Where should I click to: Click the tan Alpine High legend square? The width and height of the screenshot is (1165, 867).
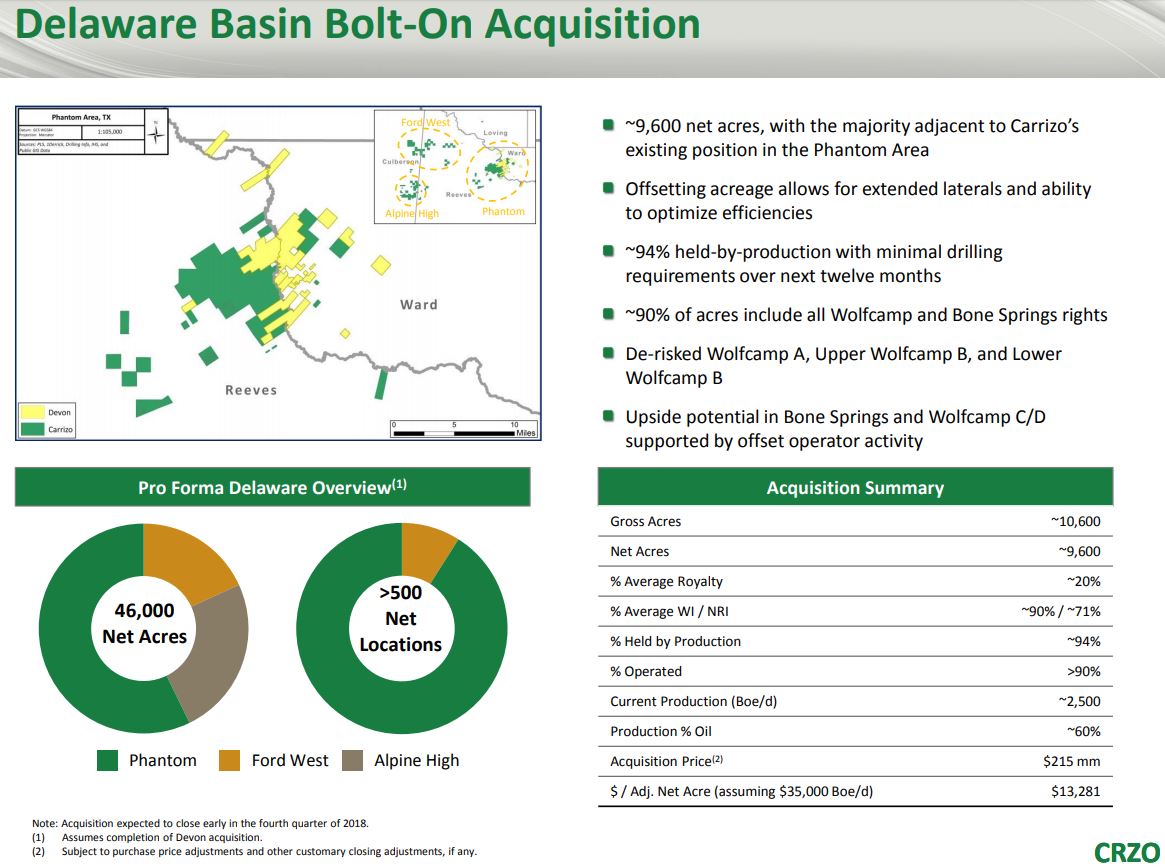click(x=353, y=760)
